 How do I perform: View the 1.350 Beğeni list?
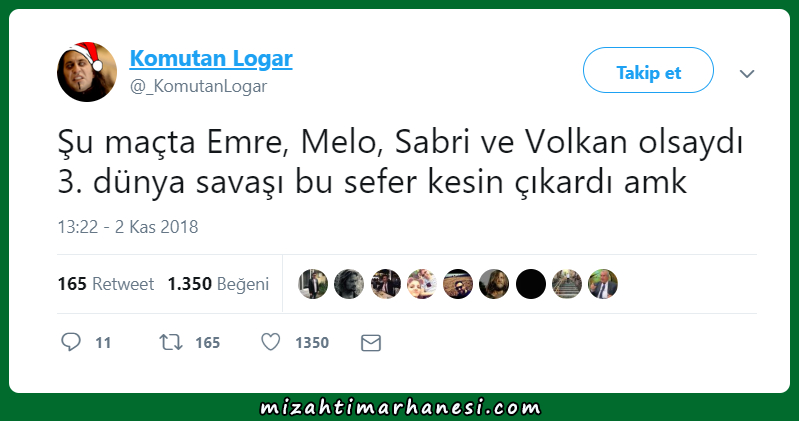pos(218,284)
